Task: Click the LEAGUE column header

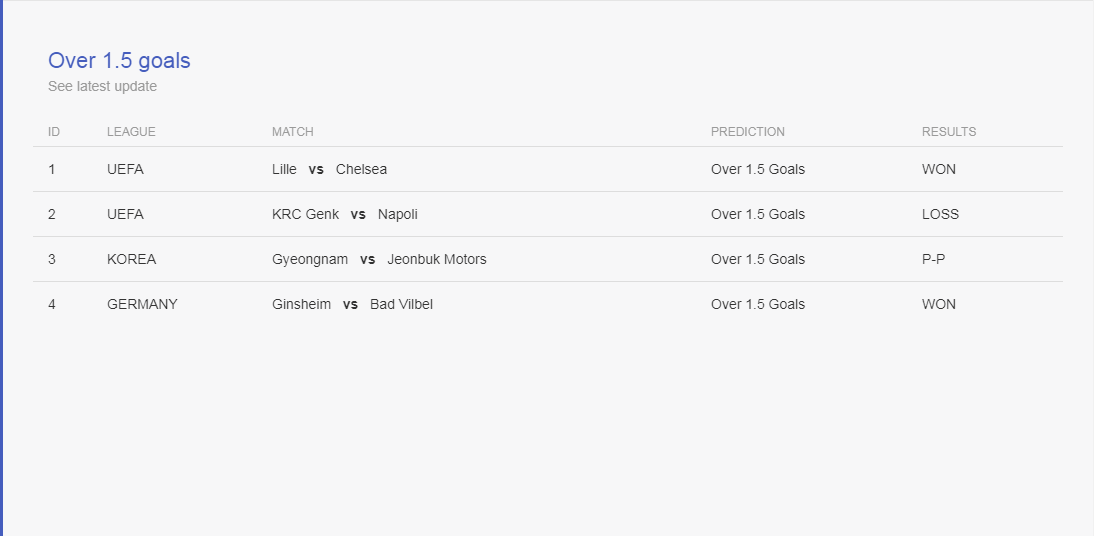Action: coord(131,132)
